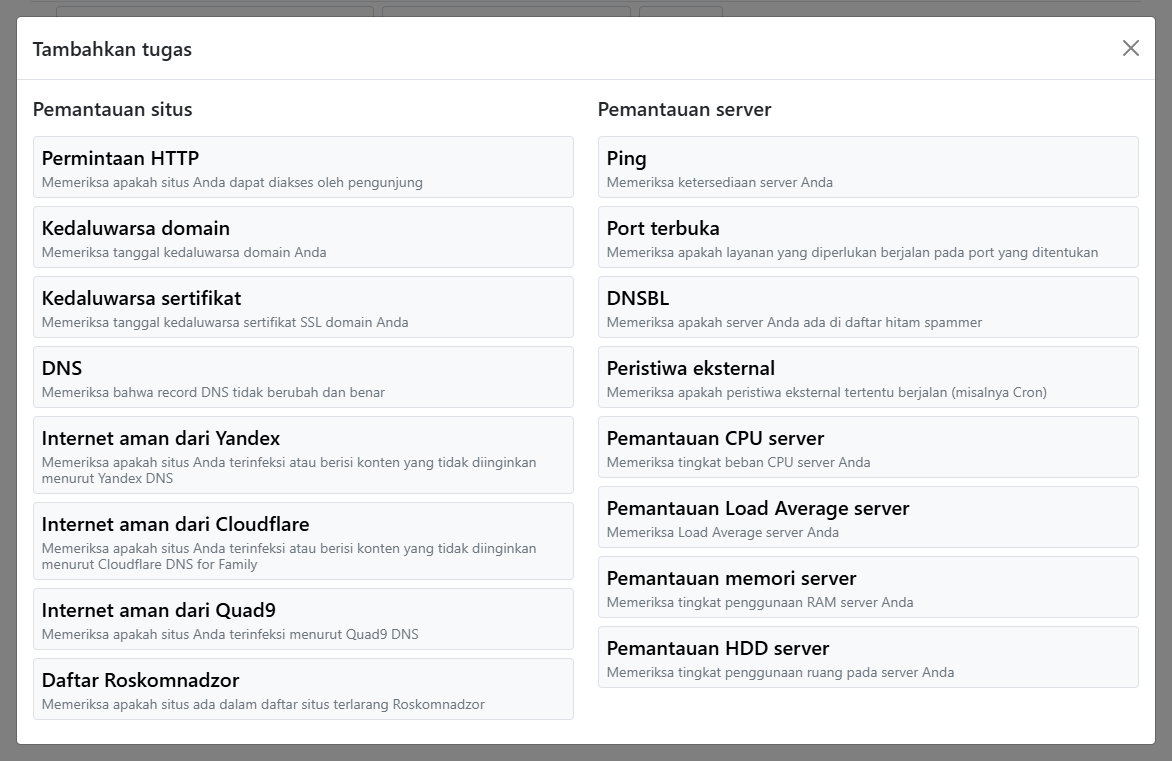Click the Pemantauan server heading

(684, 109)
